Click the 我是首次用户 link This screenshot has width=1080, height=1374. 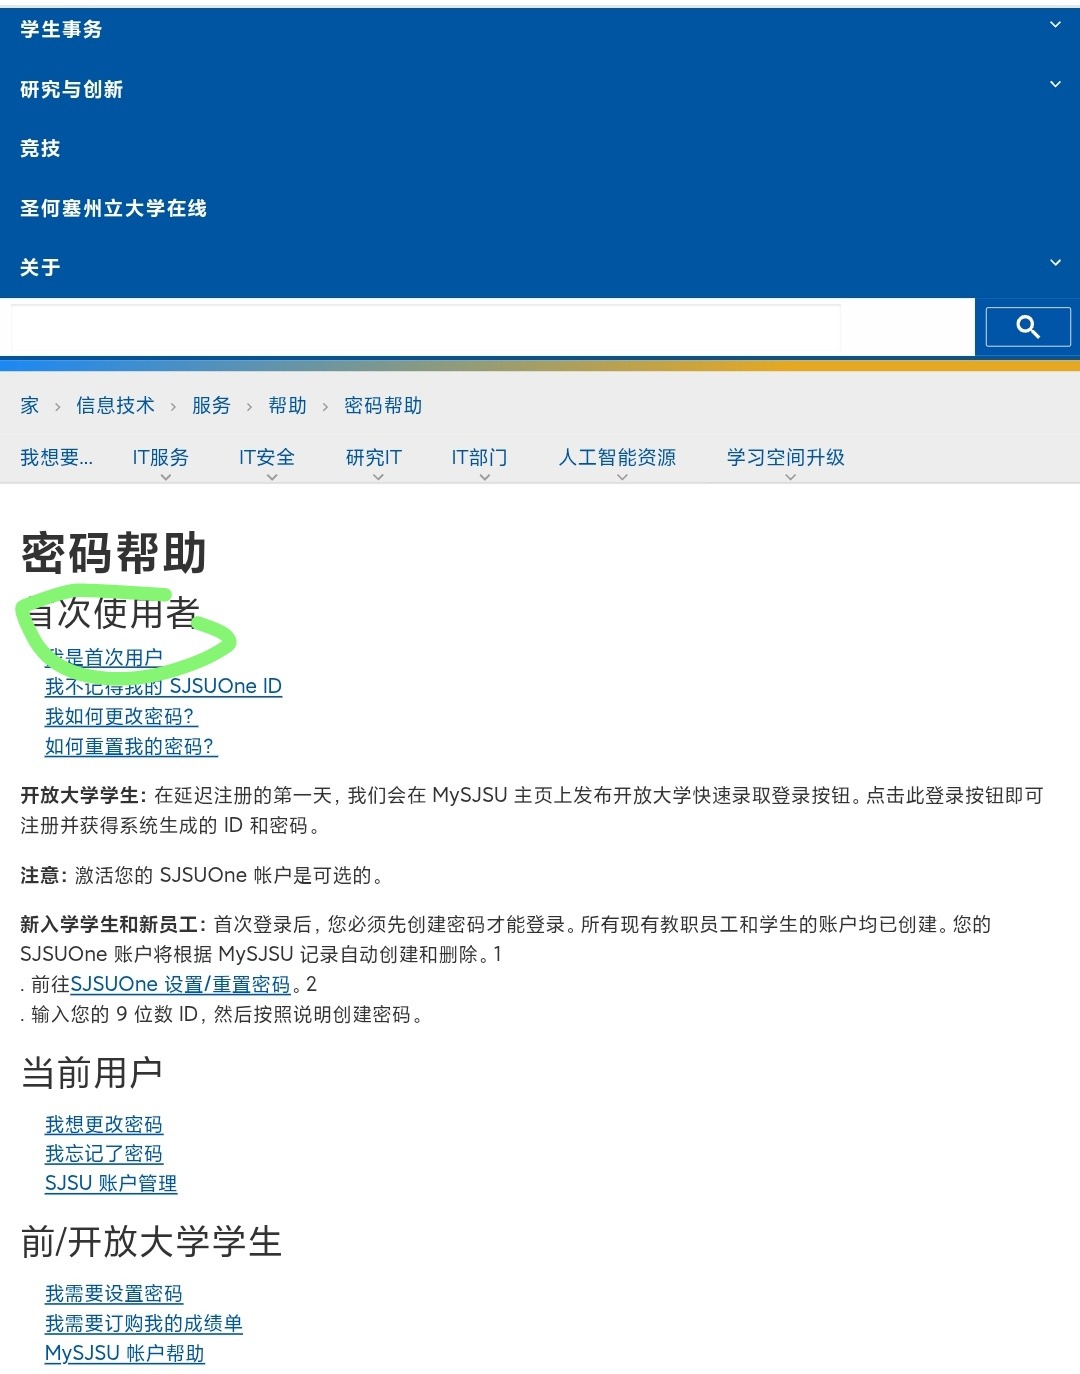(104, 658)
